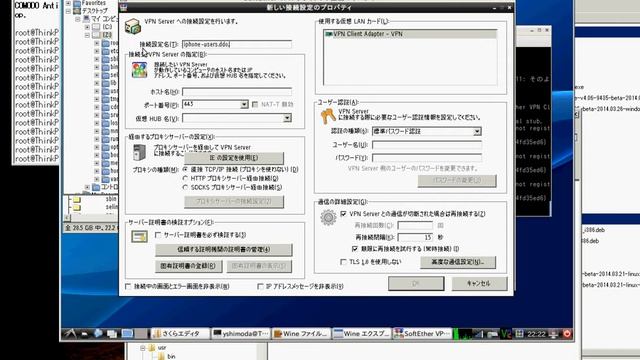Open the port number 443 dropdown
Screen dimensions: 640x360
pos(244,104)
